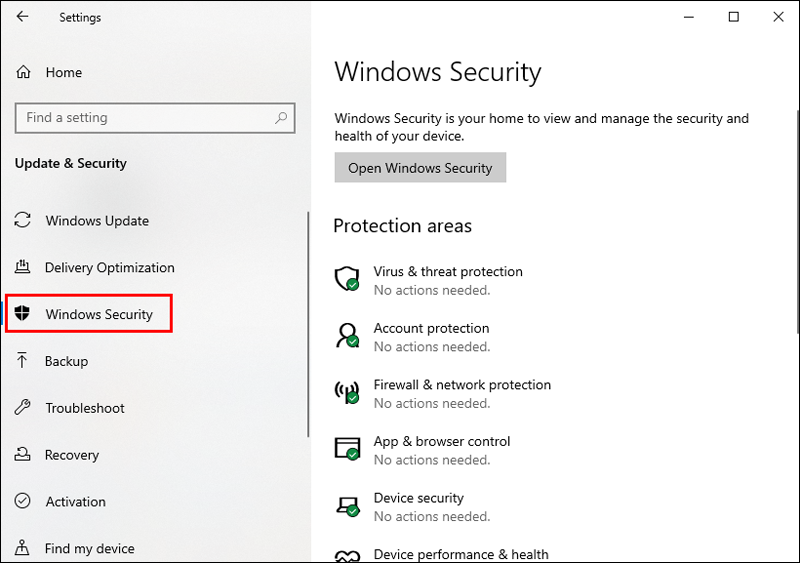The image size is (800, 563).
Task: Select Windows Security in the sidebar
Action: 99,314
